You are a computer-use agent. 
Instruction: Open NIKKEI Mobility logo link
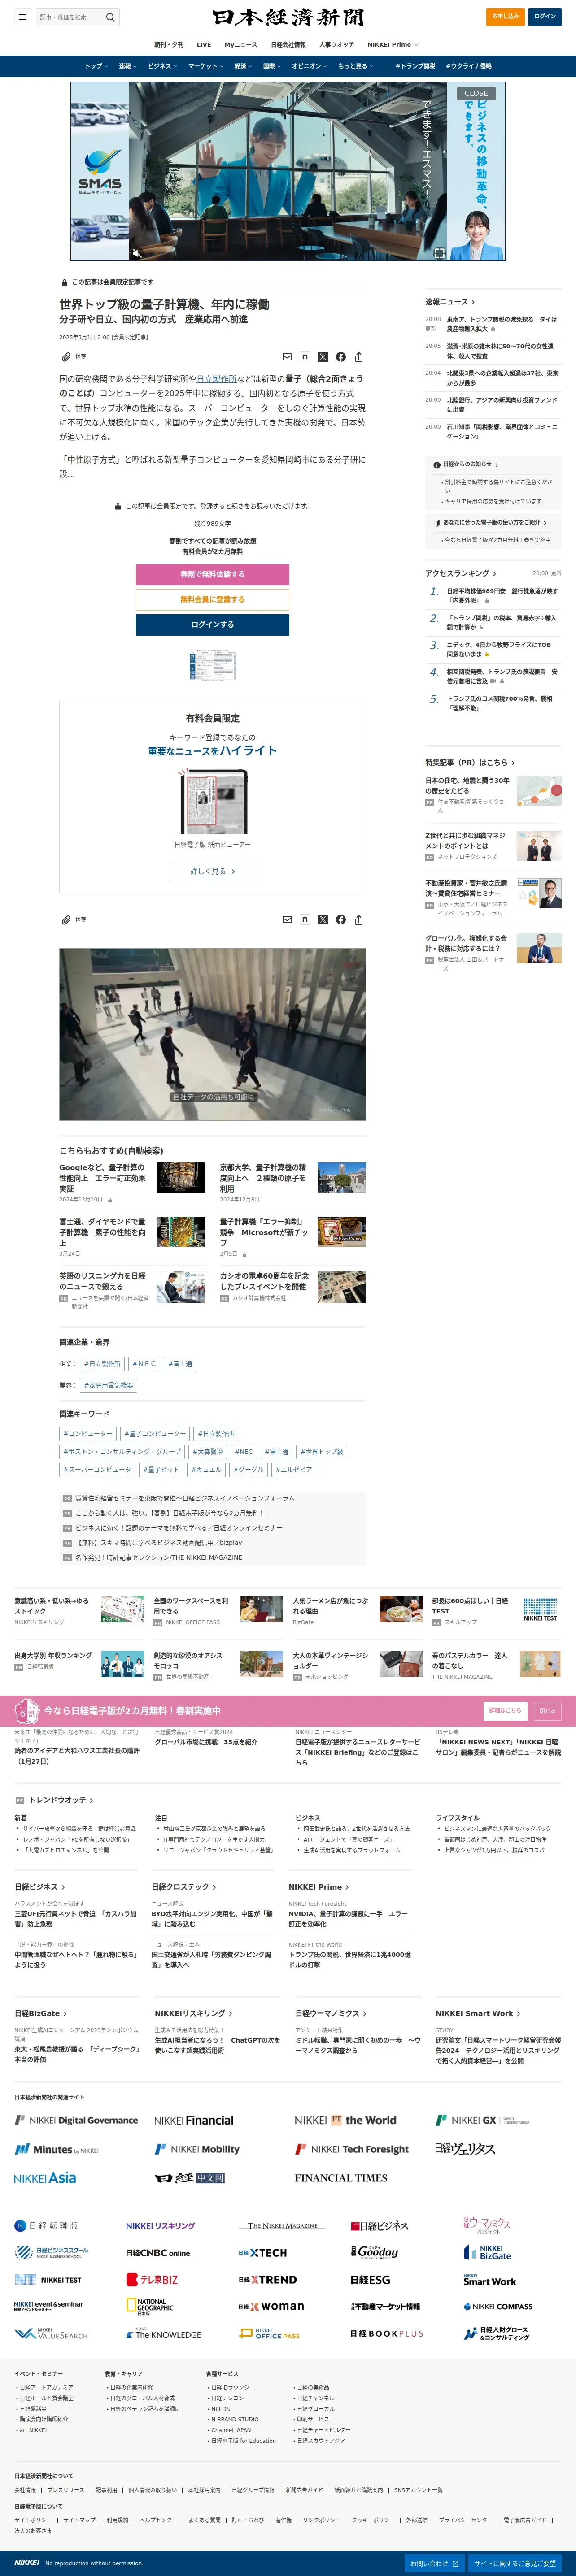coord(197,2149)
